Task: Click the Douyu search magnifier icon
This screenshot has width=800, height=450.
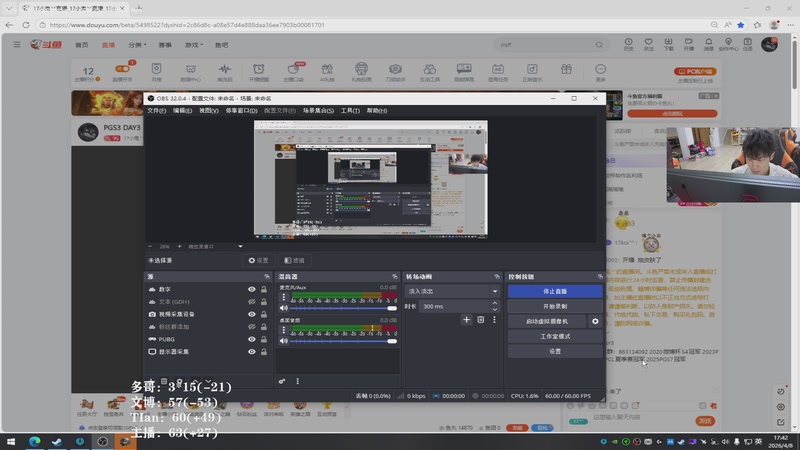Action: (x=599, y=45)
